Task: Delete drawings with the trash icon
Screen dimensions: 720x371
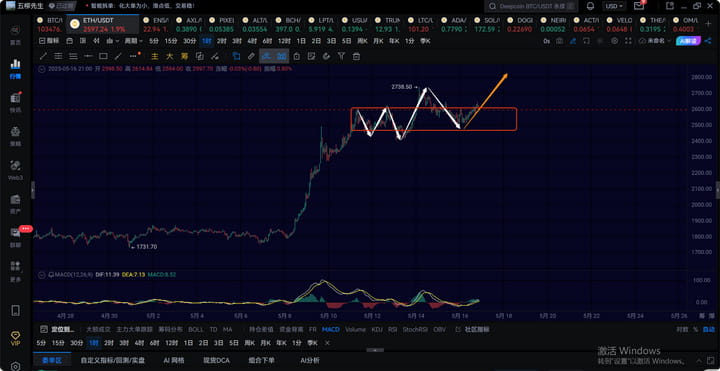Action: [x=356, y=56]
